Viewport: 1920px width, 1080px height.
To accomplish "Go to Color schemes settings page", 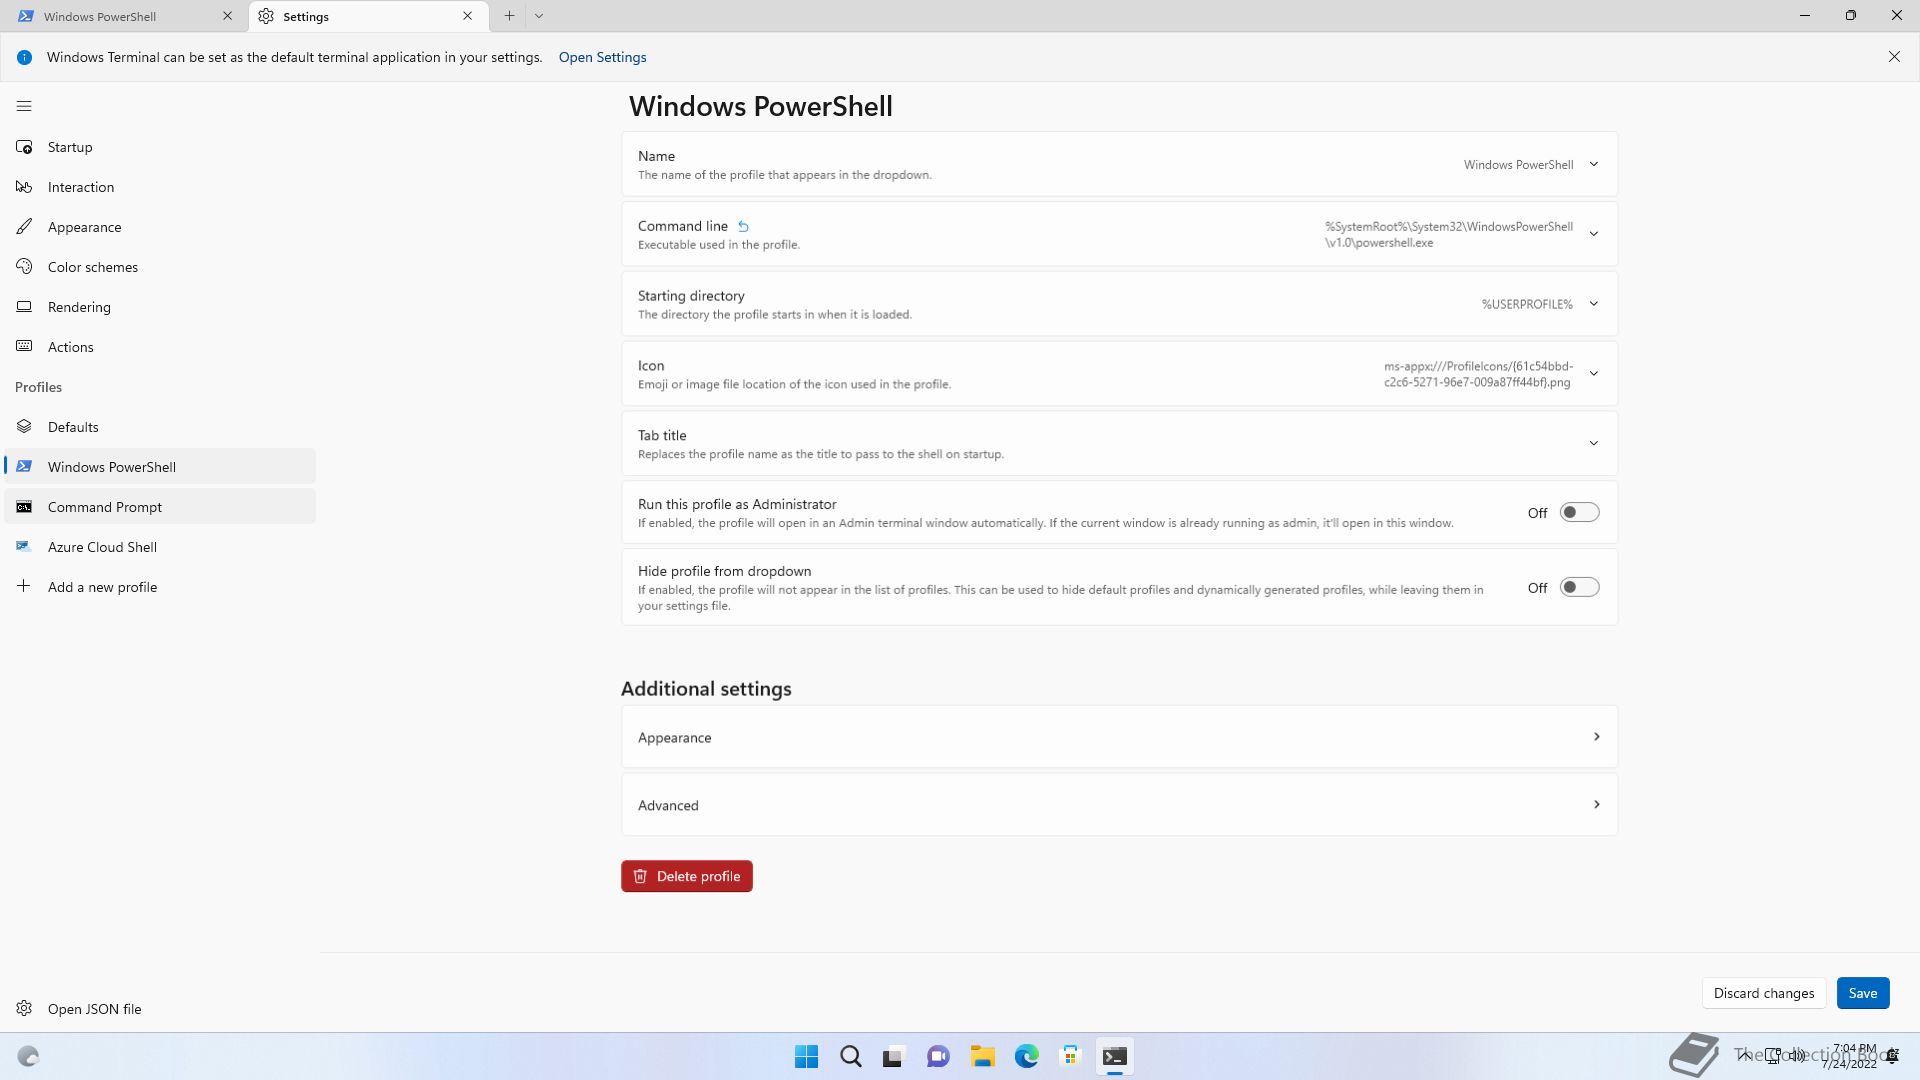I will tap(160, 267).
